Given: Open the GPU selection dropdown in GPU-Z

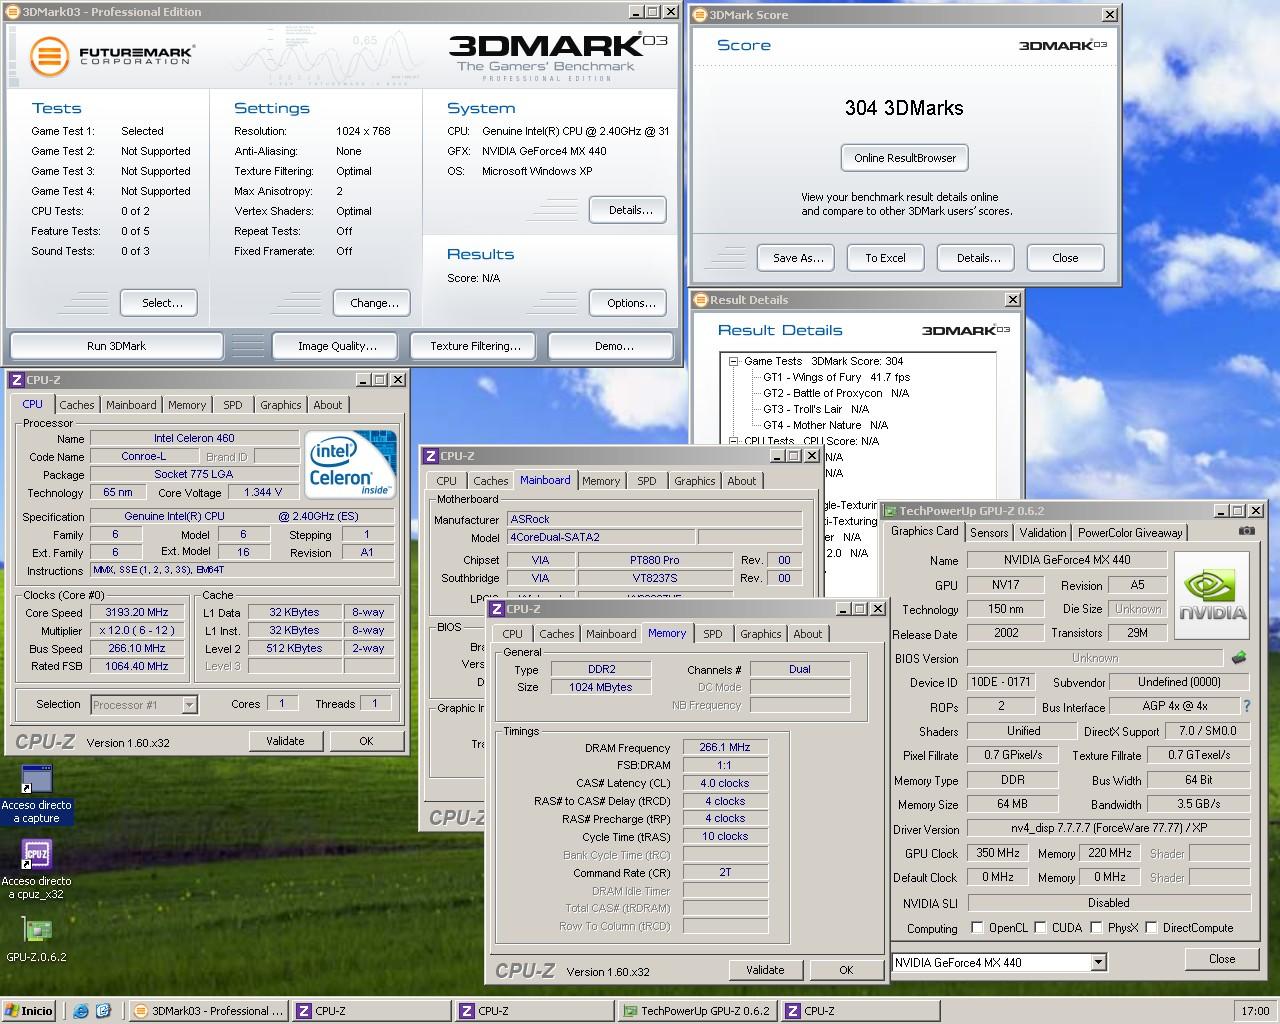Looking at the screenshot, I should click(x=1098, y=962).
